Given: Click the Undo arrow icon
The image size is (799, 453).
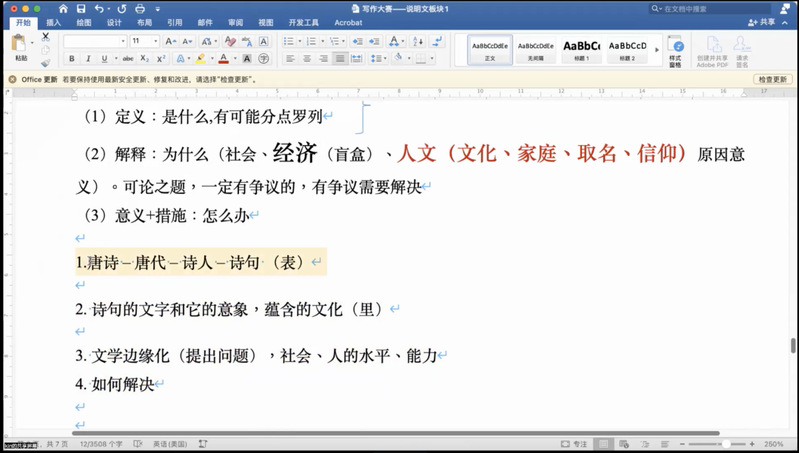Looking at the screenshot, I should [96, 8].
